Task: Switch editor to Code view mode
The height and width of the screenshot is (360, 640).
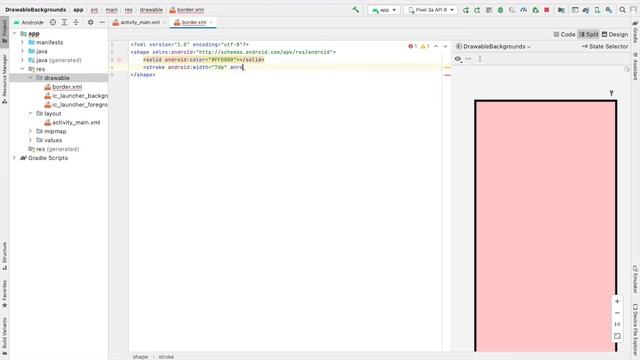Action: point(564,35)
